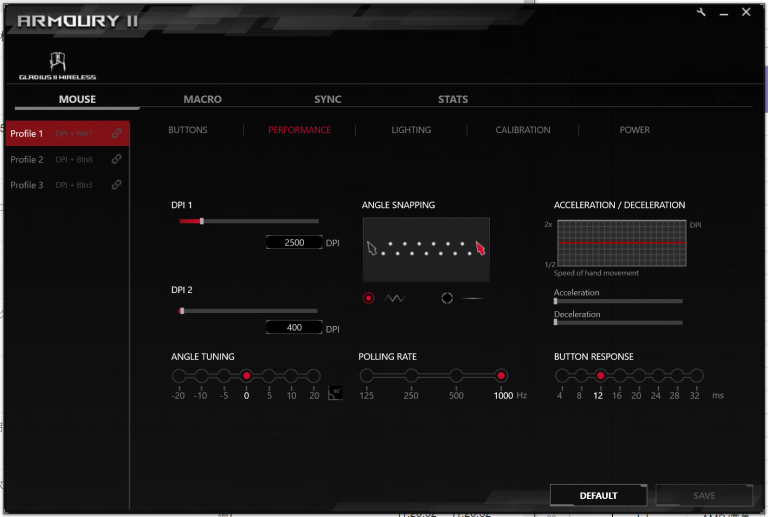Set button response to 24 ms

tap(658, 376)
